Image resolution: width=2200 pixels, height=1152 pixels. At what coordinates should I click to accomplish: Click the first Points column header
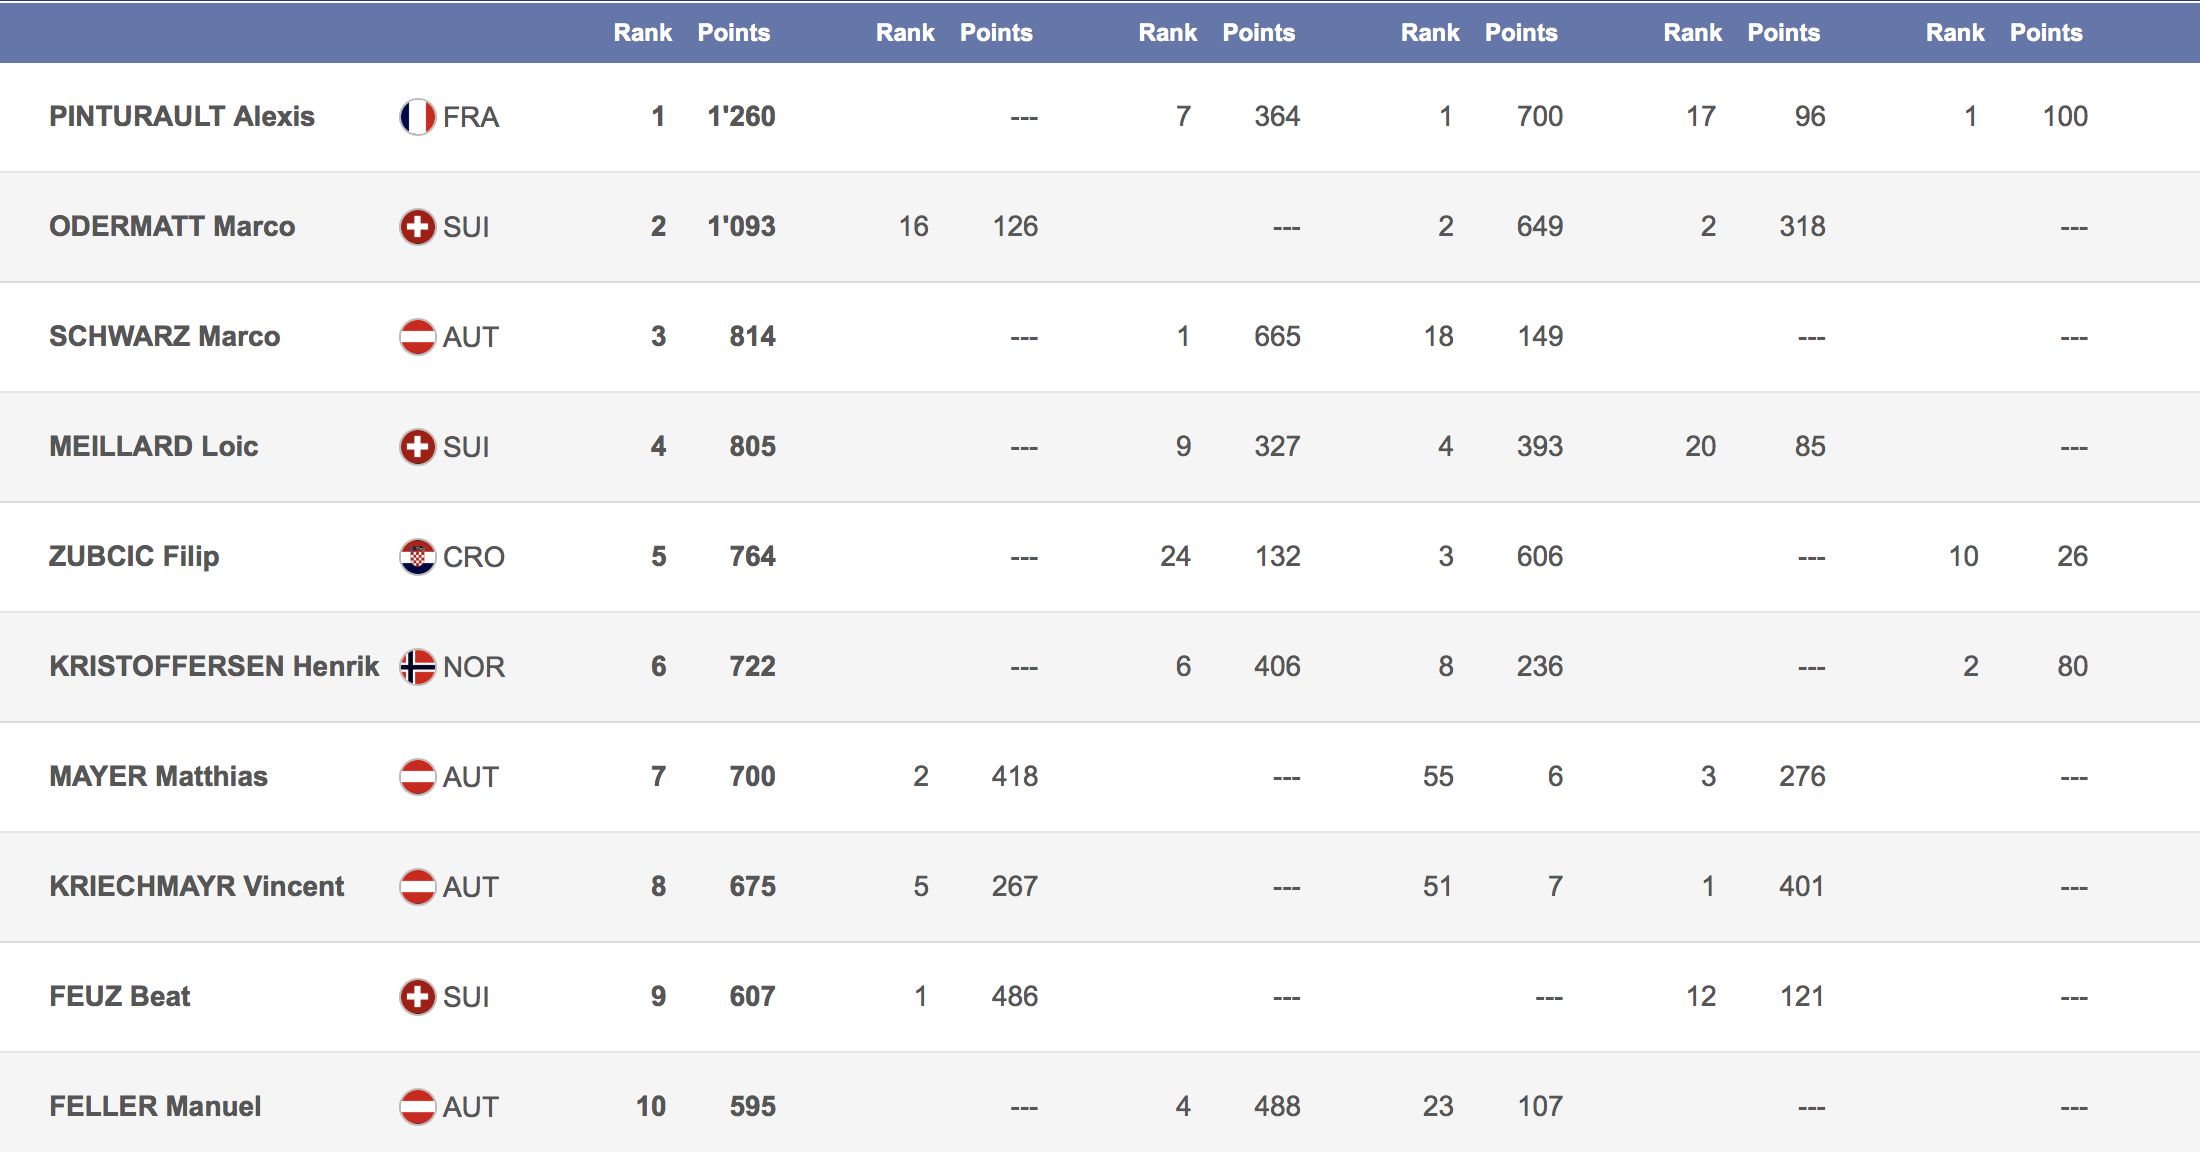point(733,33)
